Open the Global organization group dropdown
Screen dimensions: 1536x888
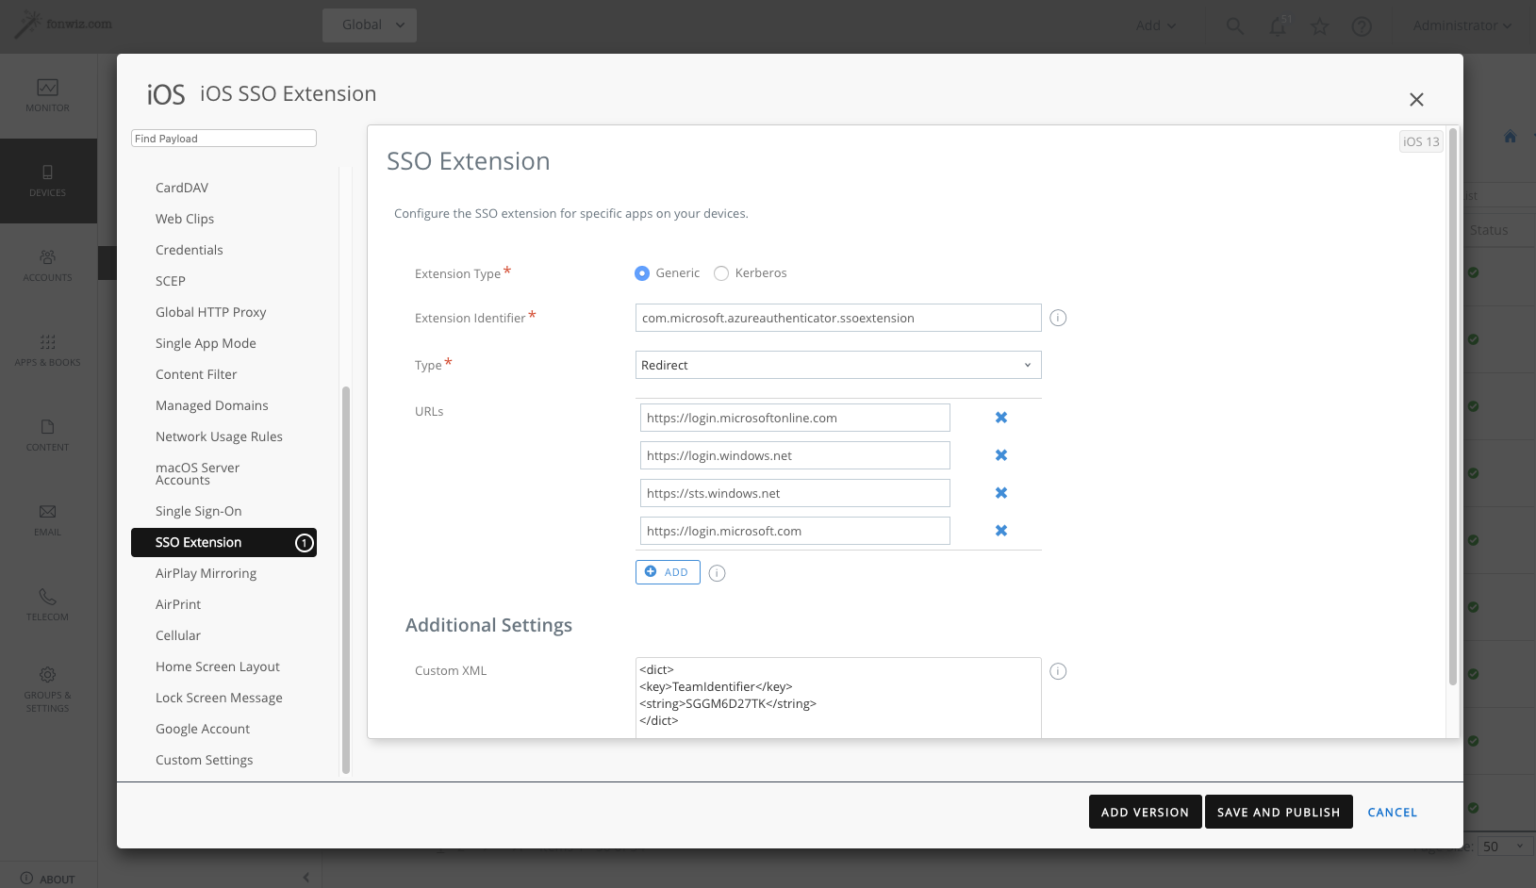tap(369, 25)
